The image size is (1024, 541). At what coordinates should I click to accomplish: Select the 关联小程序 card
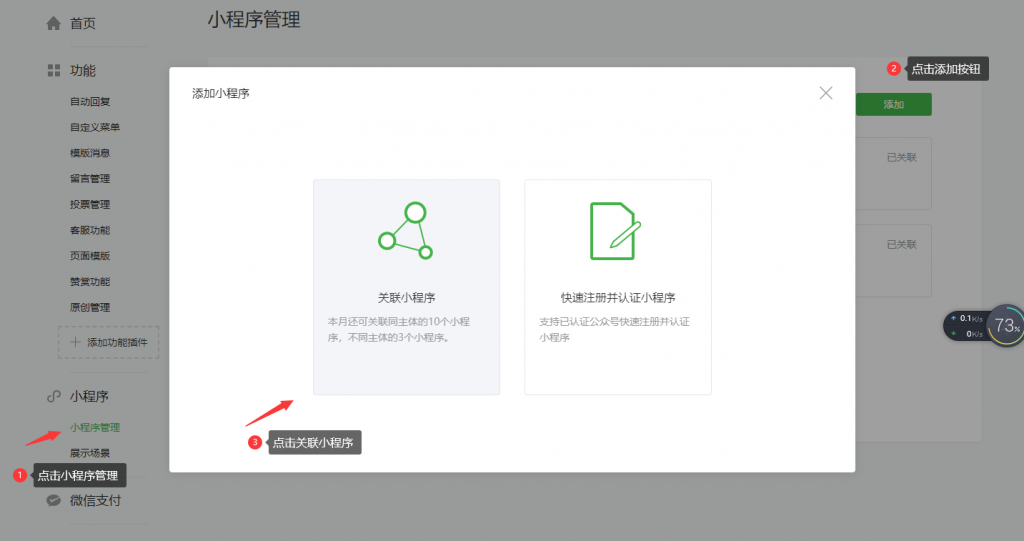[406, 287]
